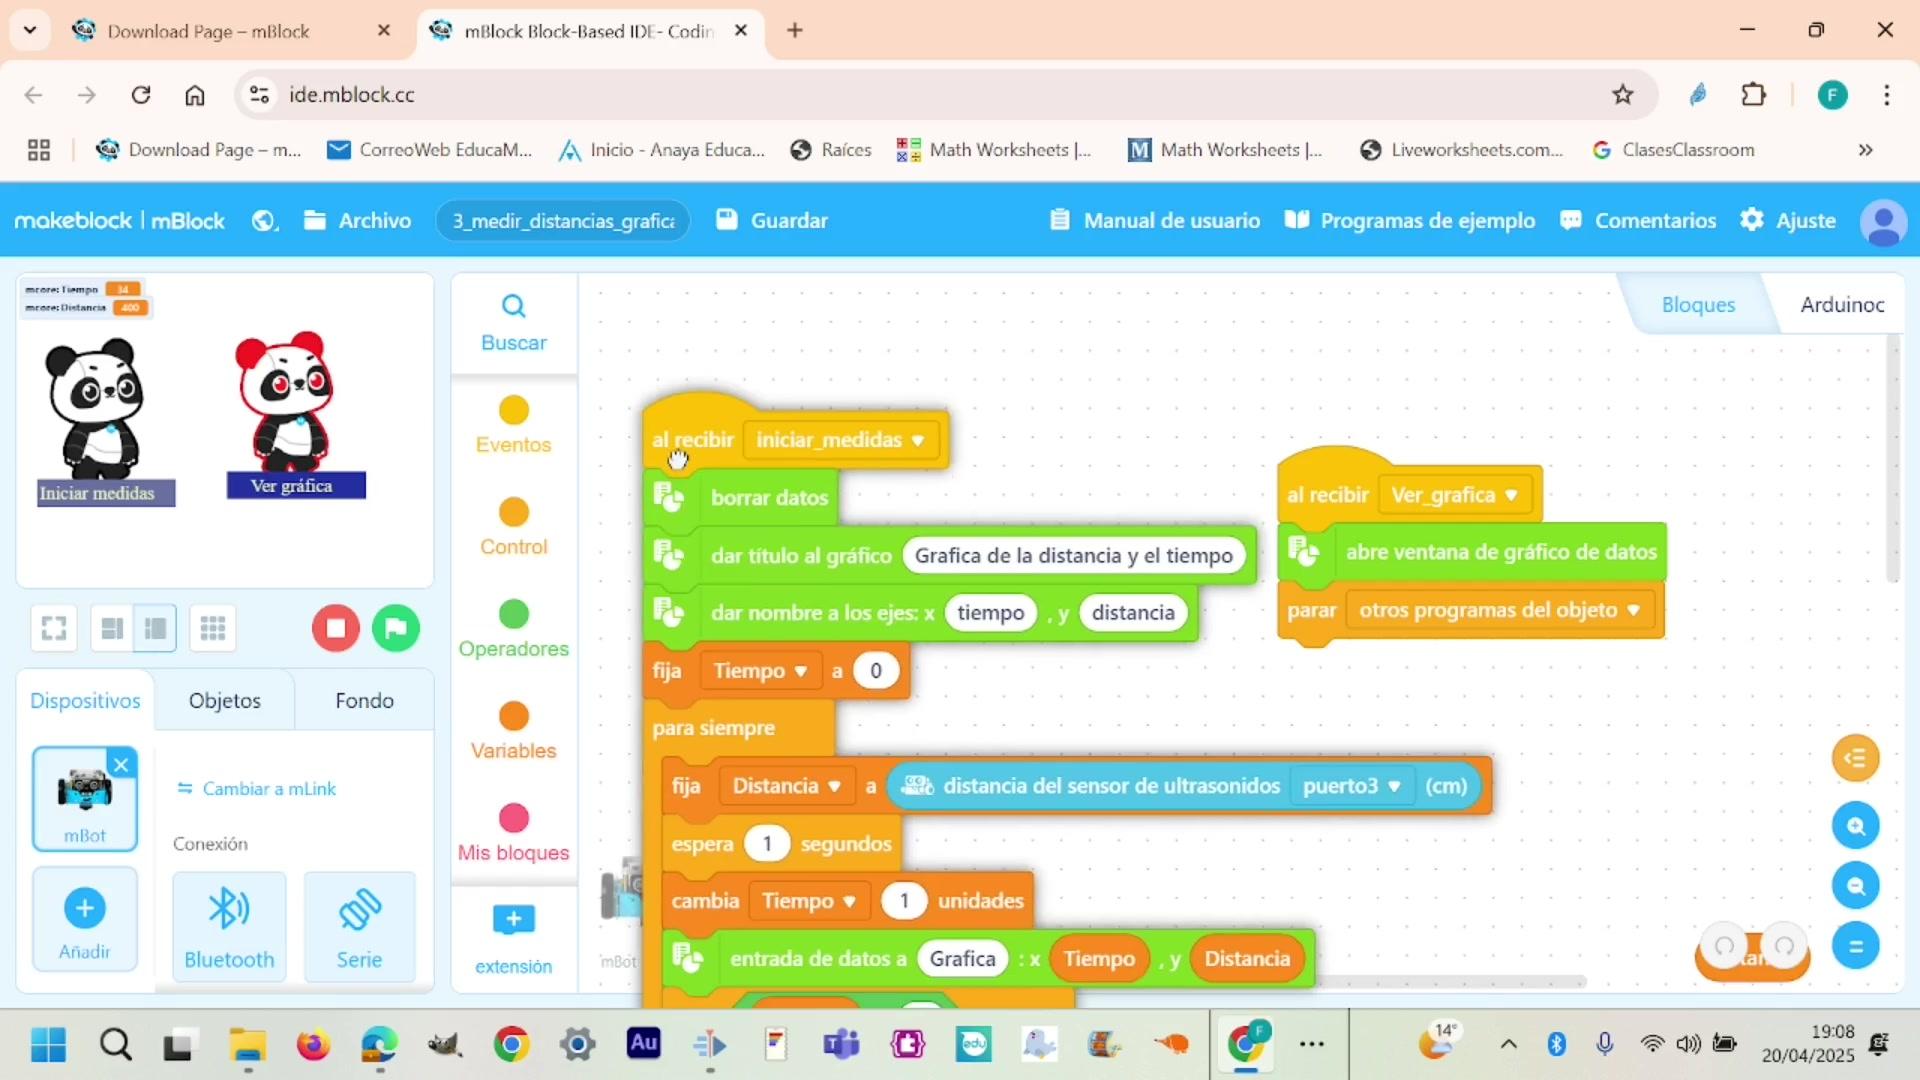
Task: Switch to the small stage layout
Action: point(112,628)
